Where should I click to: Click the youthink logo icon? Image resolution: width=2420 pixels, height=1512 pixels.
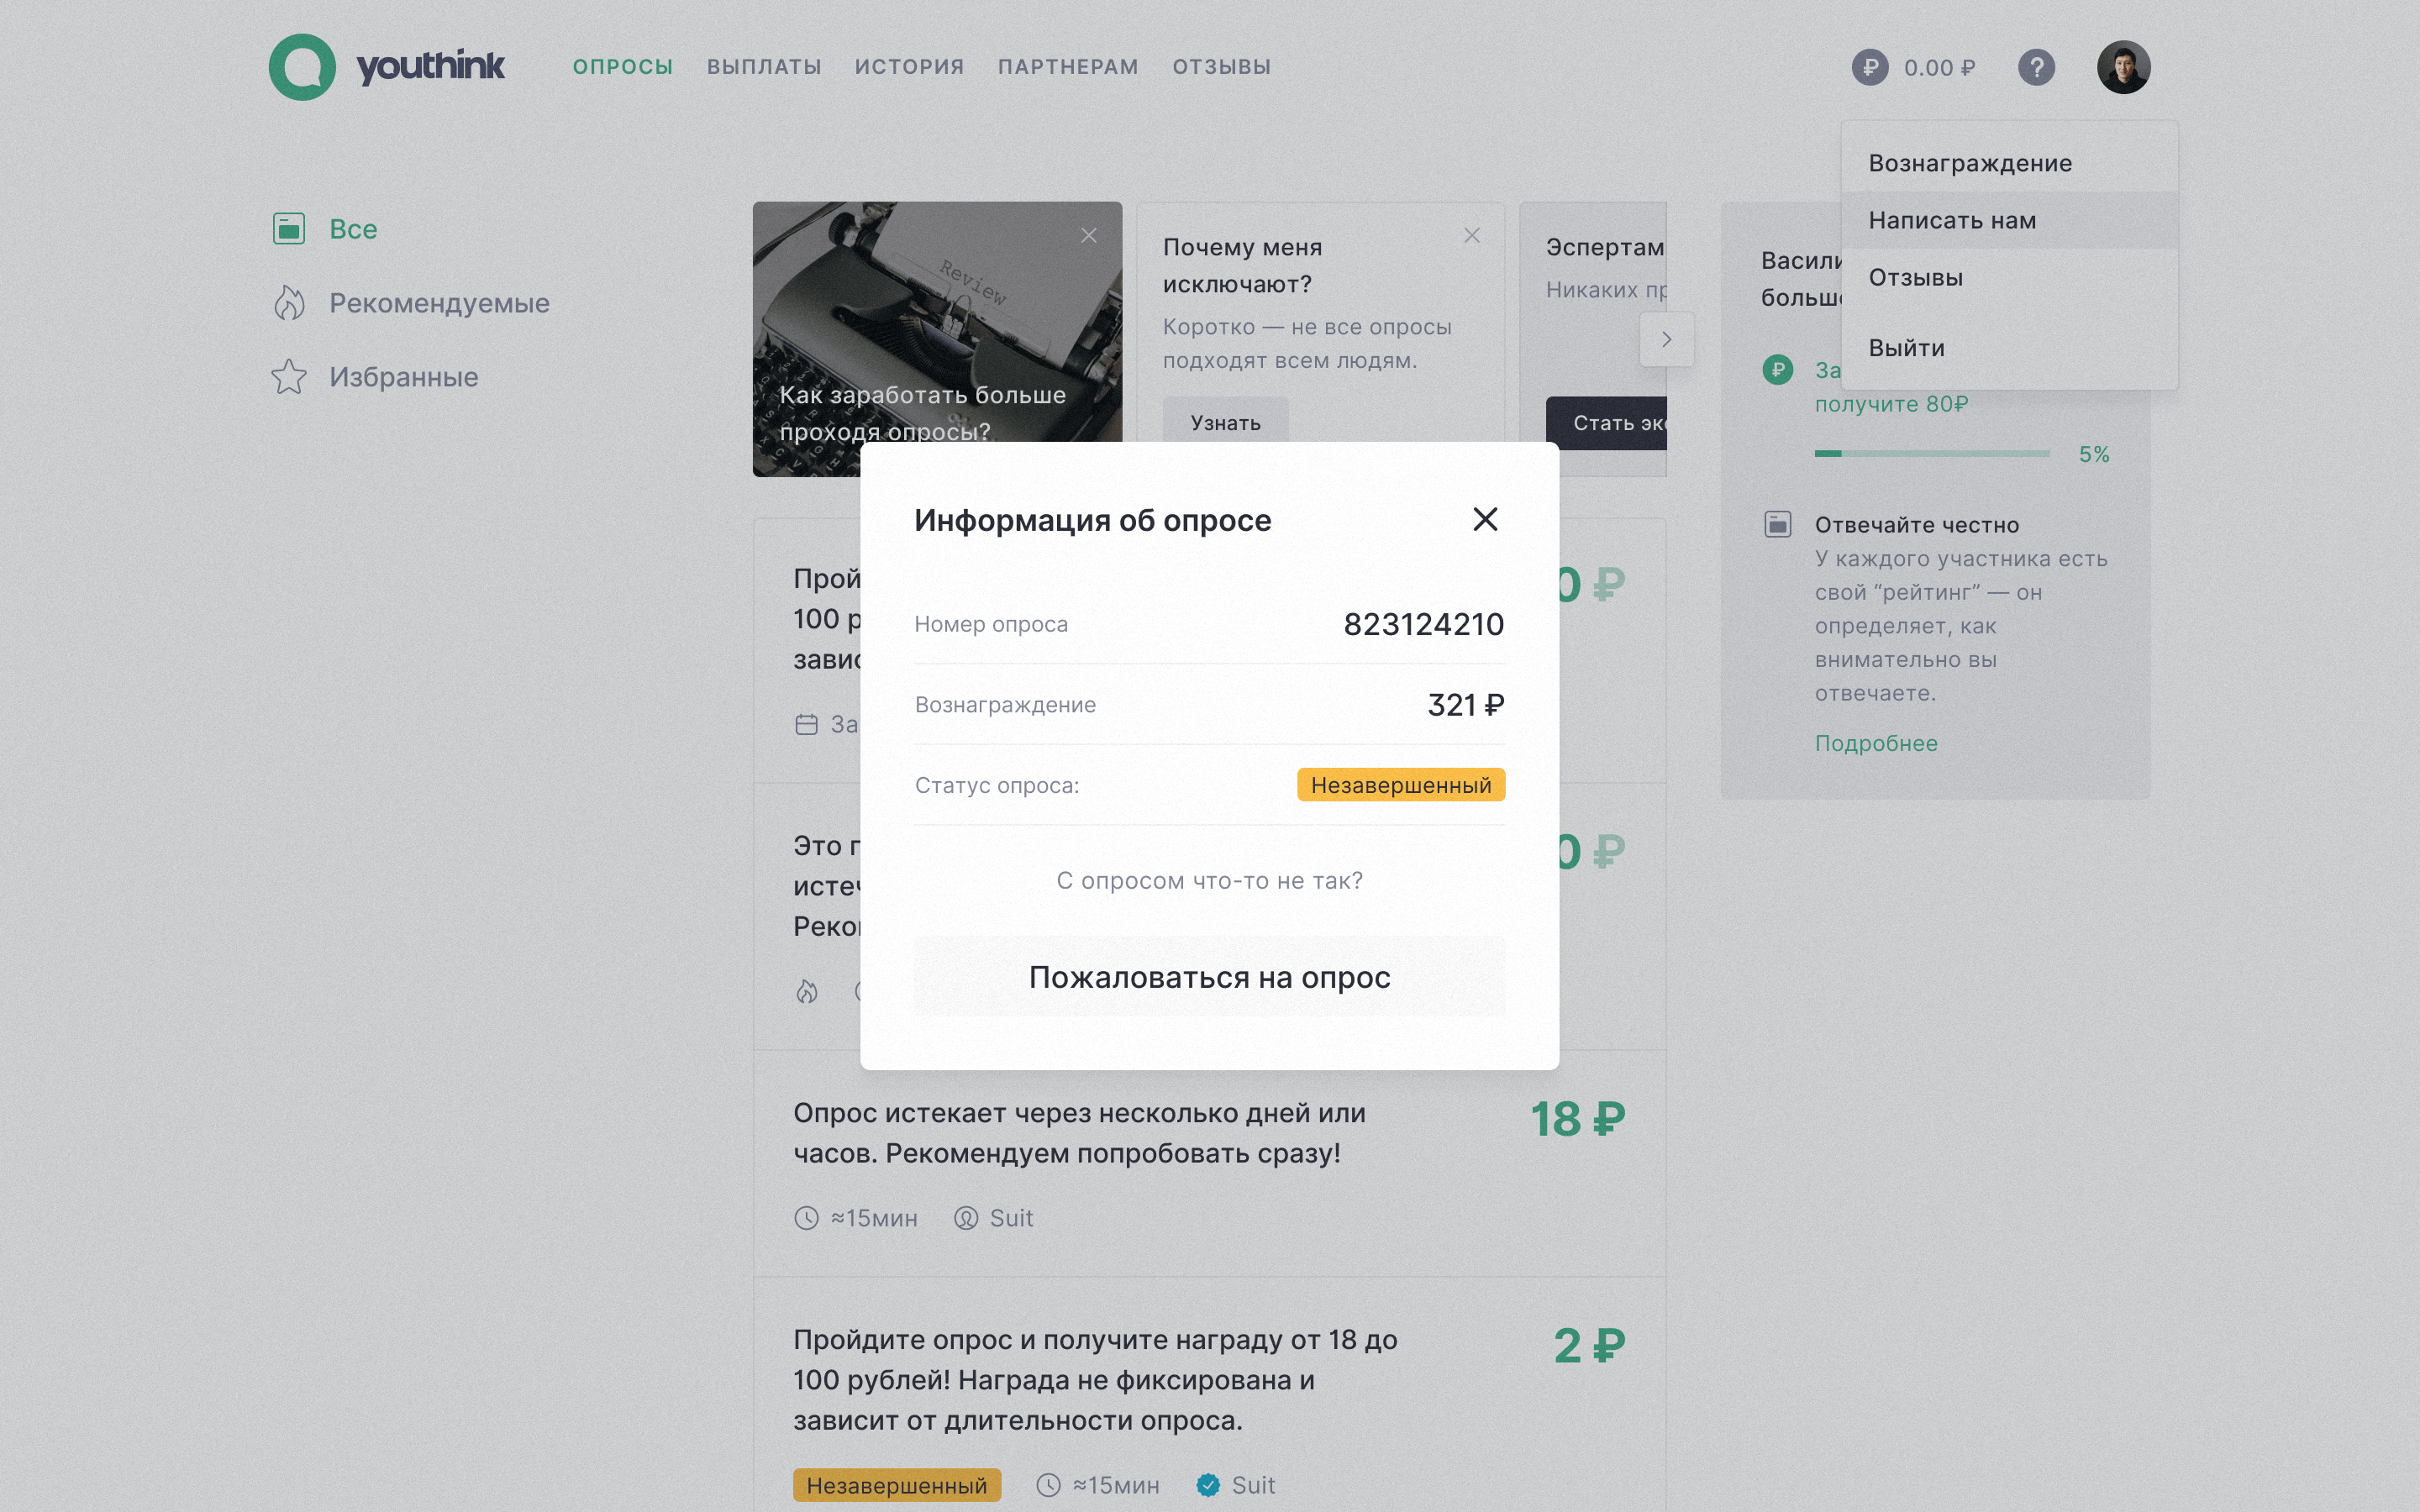pos(302,67)
